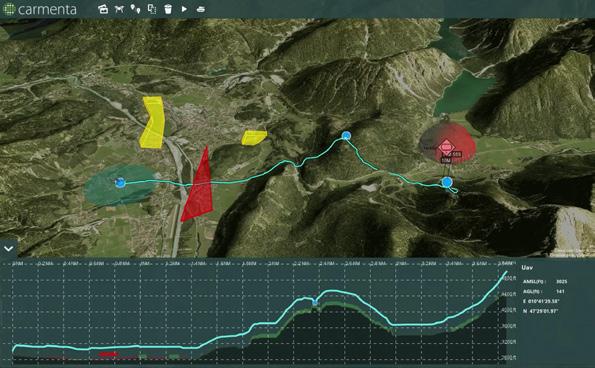
Task: Select the UAV drone icon in the toolbar
Action: (119, 9)
